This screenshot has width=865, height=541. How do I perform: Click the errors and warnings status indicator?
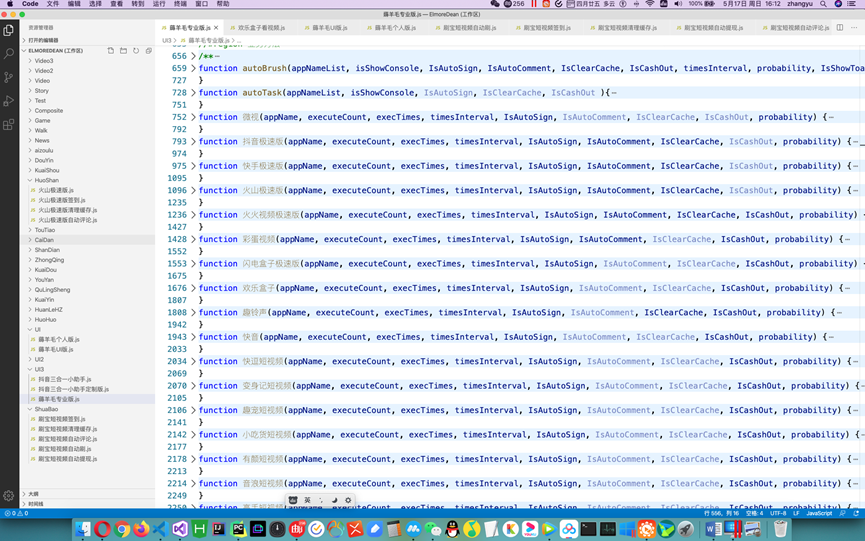click(x=16, y=513)
